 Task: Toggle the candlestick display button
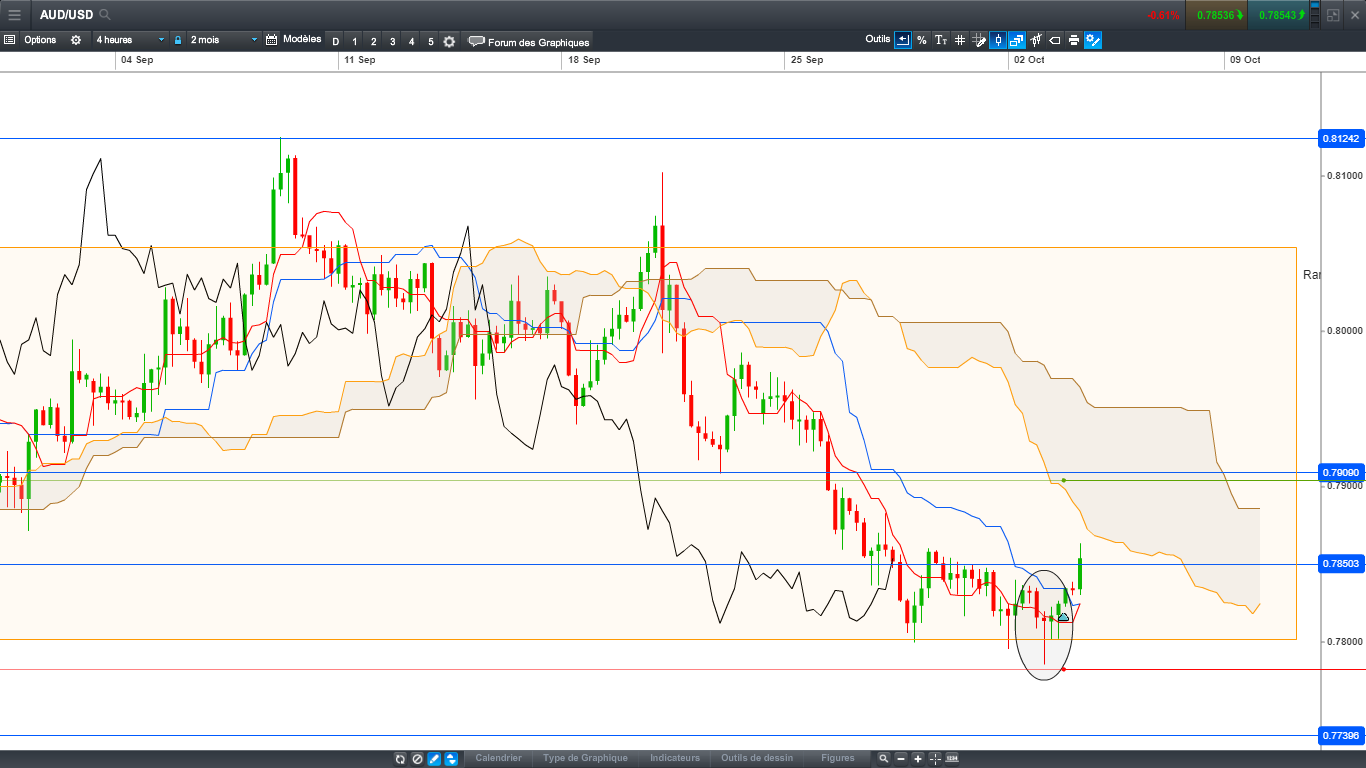point(997,41)
